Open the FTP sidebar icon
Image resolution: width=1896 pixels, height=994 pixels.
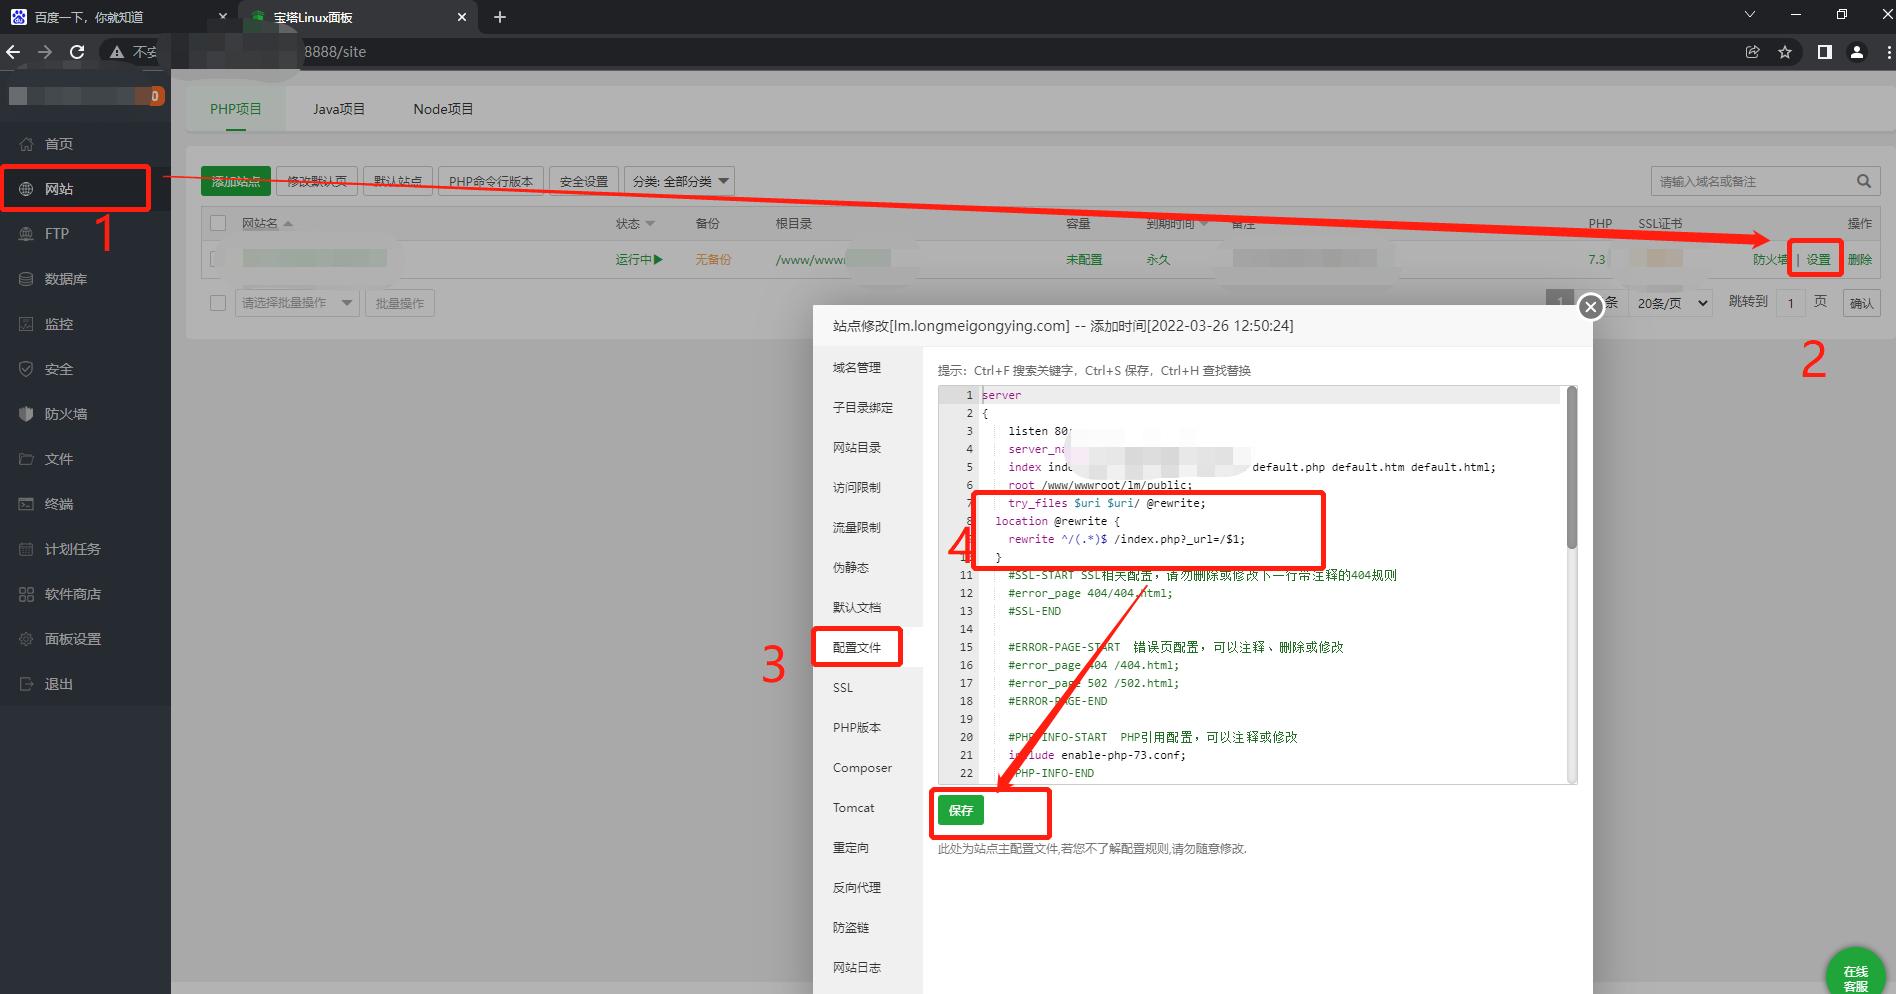[27, 234]
